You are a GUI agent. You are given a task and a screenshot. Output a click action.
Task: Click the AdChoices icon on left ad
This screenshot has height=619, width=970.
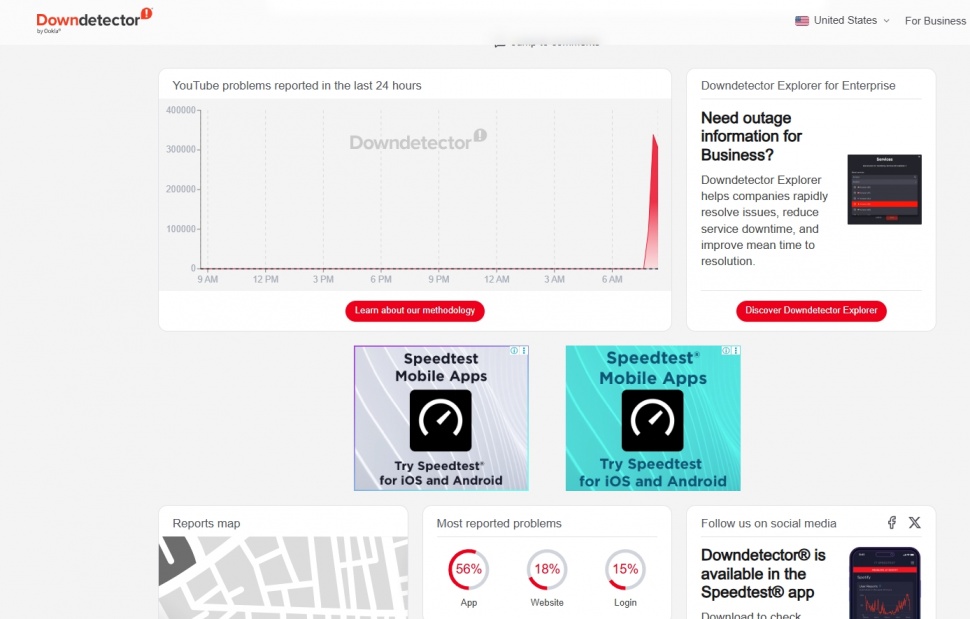coord(514,351)
